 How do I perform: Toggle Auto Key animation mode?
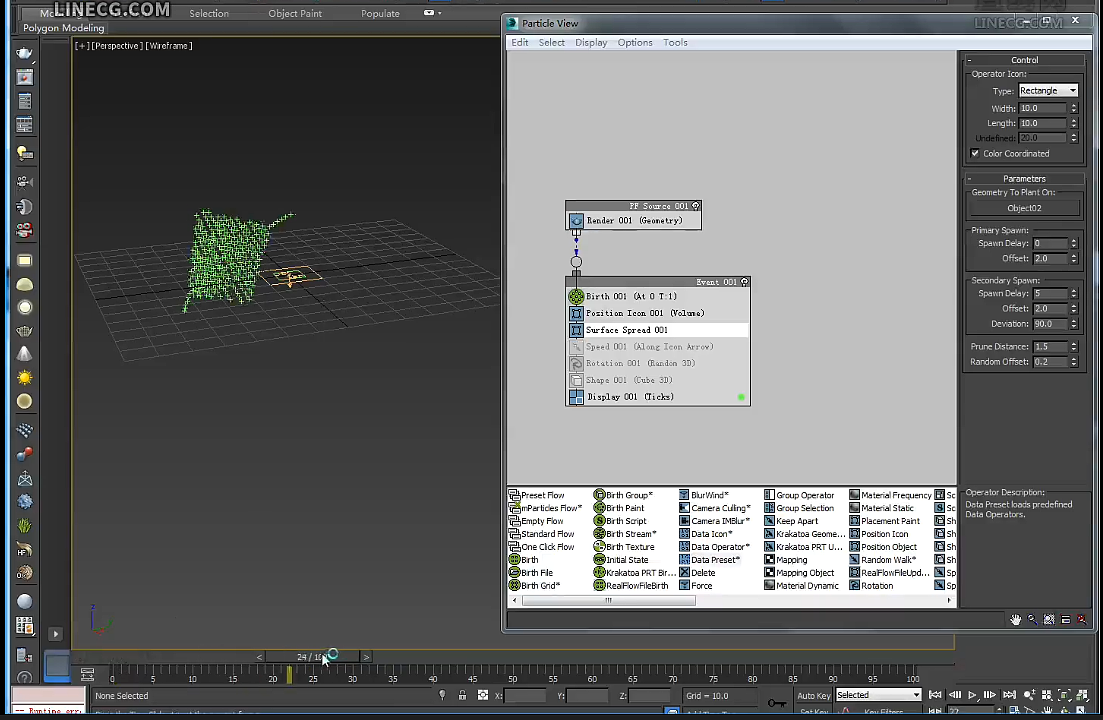(x=816, y=695)
